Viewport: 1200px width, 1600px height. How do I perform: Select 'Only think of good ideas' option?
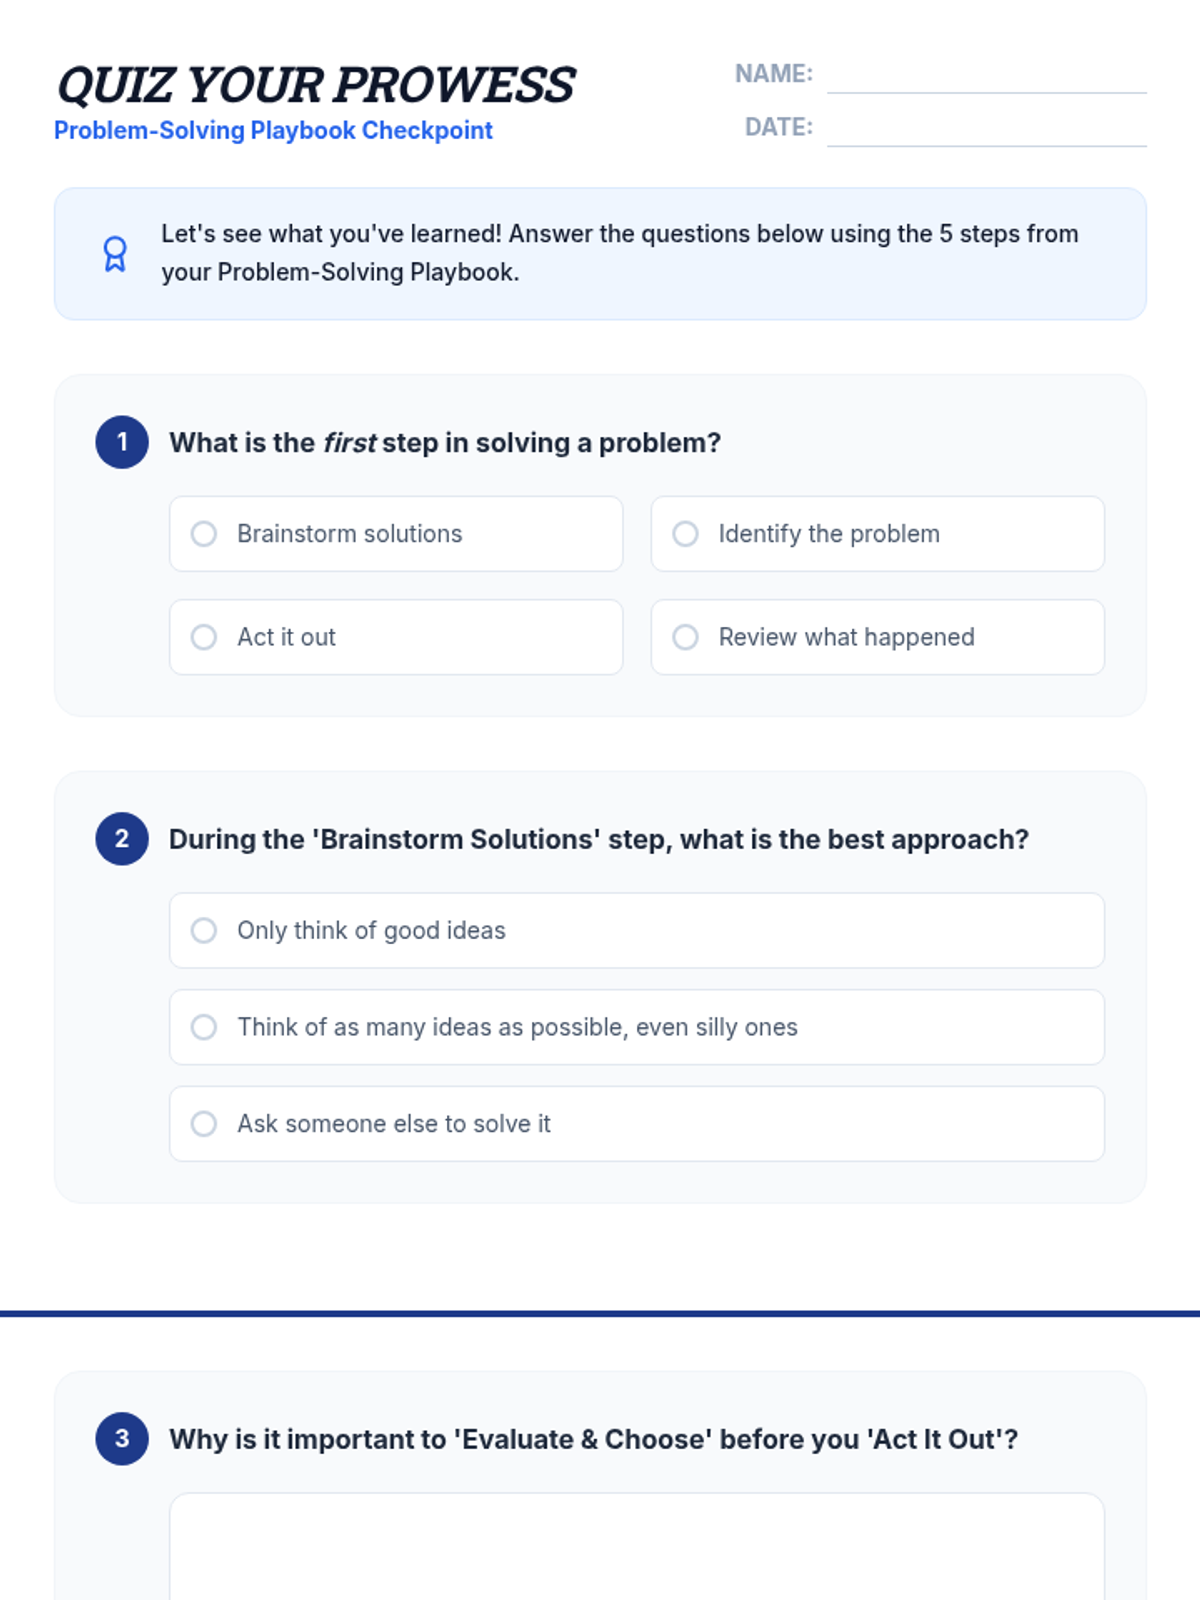[x=637, y=930]
